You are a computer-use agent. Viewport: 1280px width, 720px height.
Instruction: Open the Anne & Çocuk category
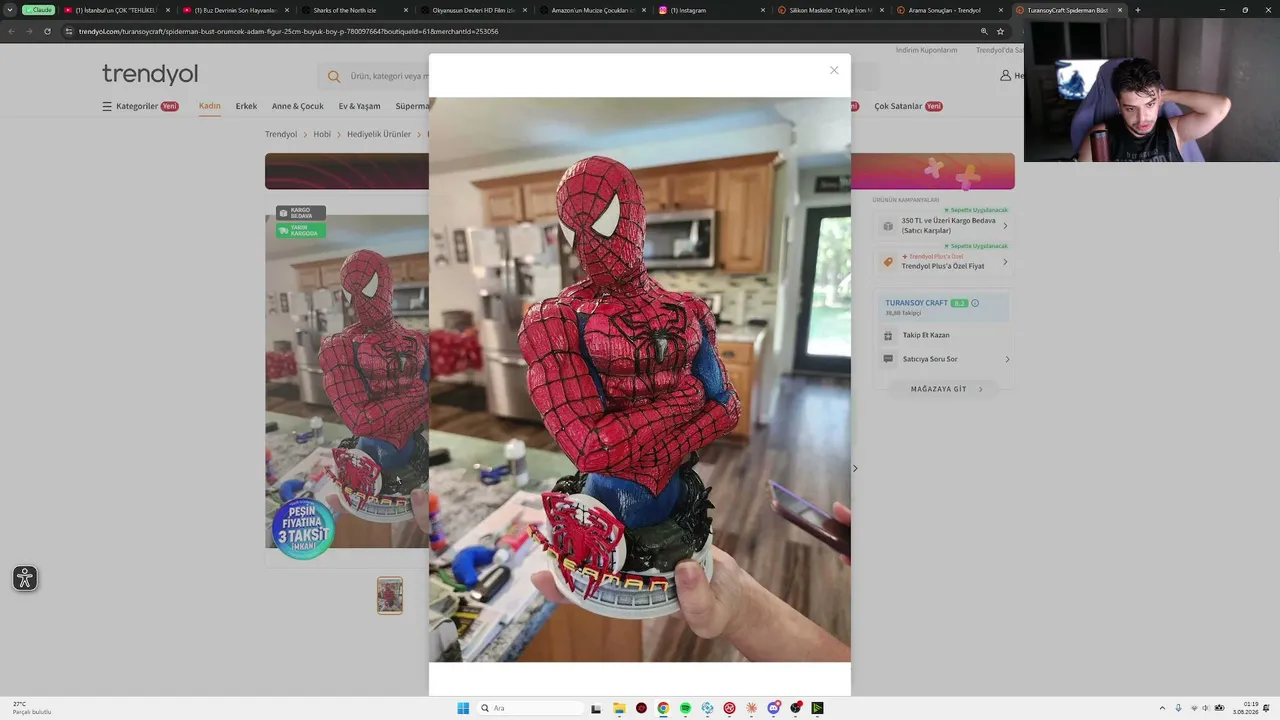298,106
